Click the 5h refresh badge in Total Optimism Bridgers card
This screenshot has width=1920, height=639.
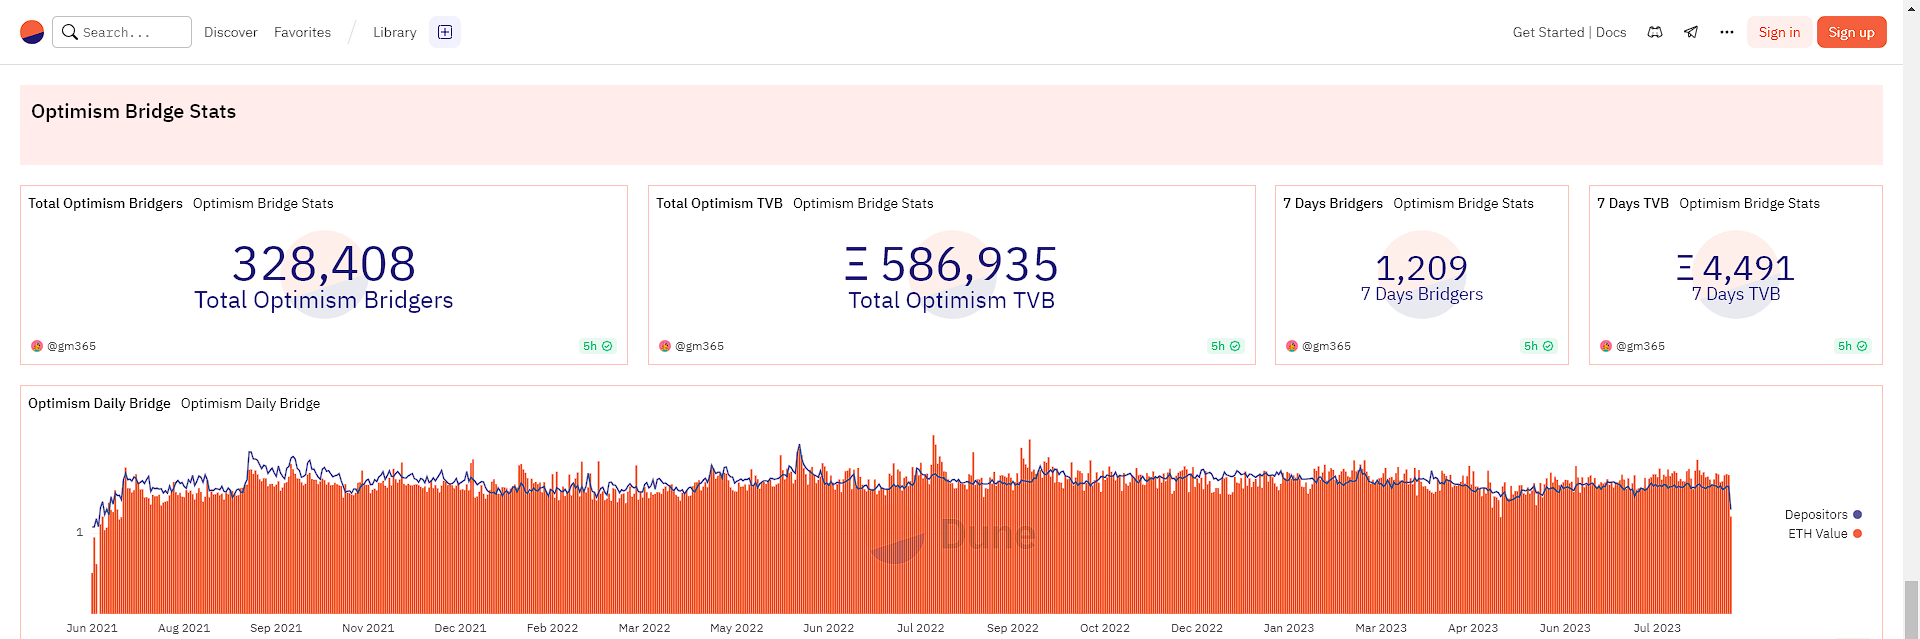[598, 346]
